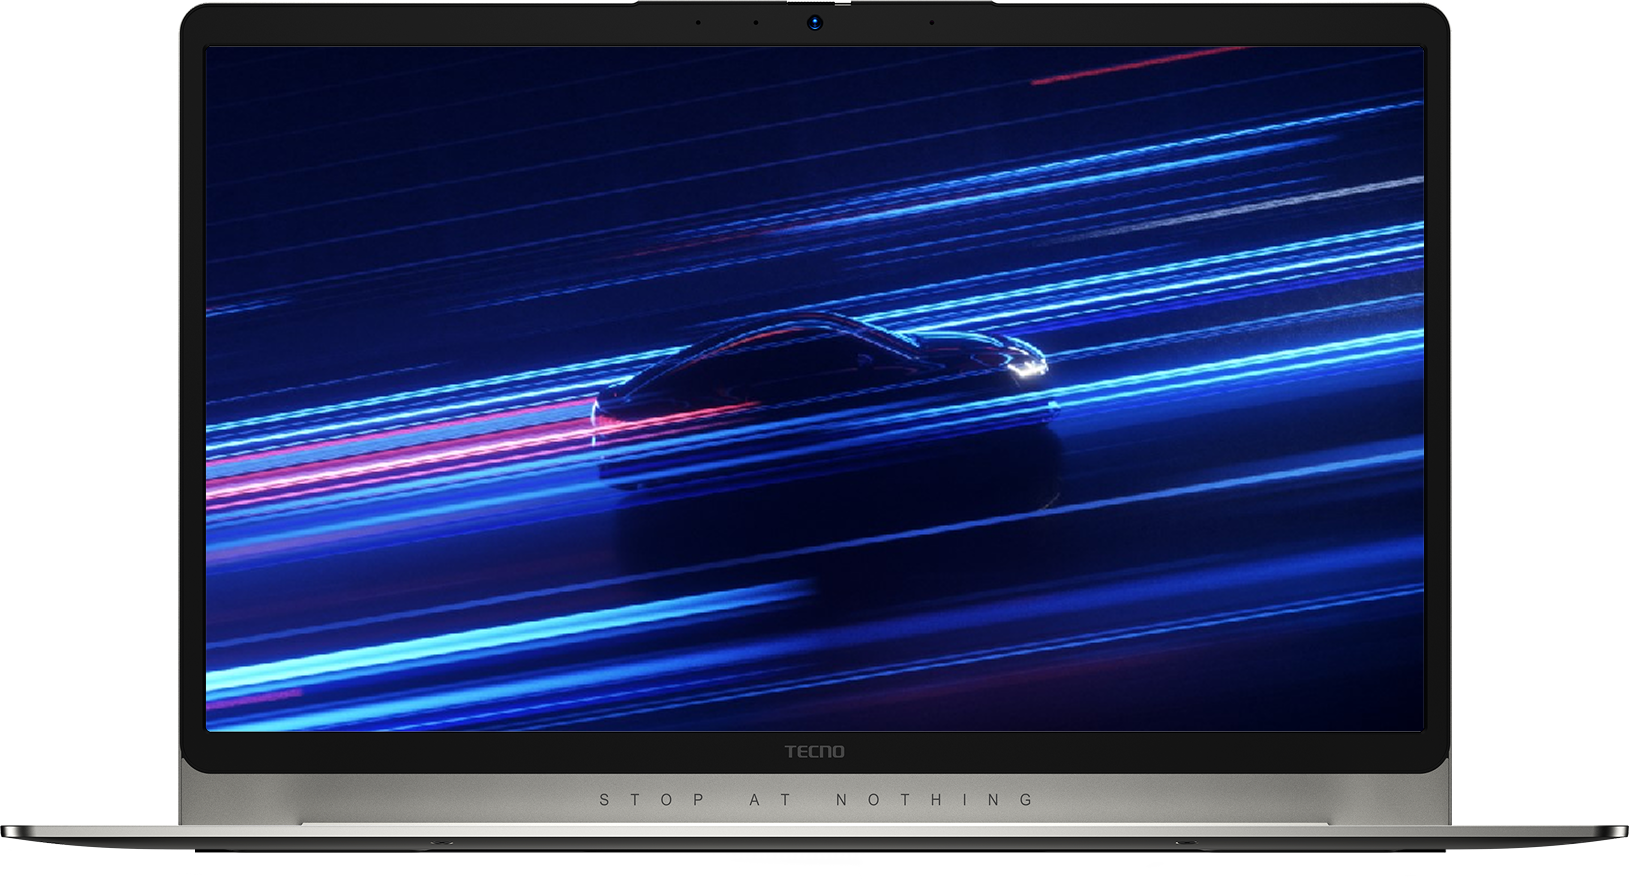Click the webcam lens on the top bezel
This screenshot has width=1629, height=886.
point(815,22)
